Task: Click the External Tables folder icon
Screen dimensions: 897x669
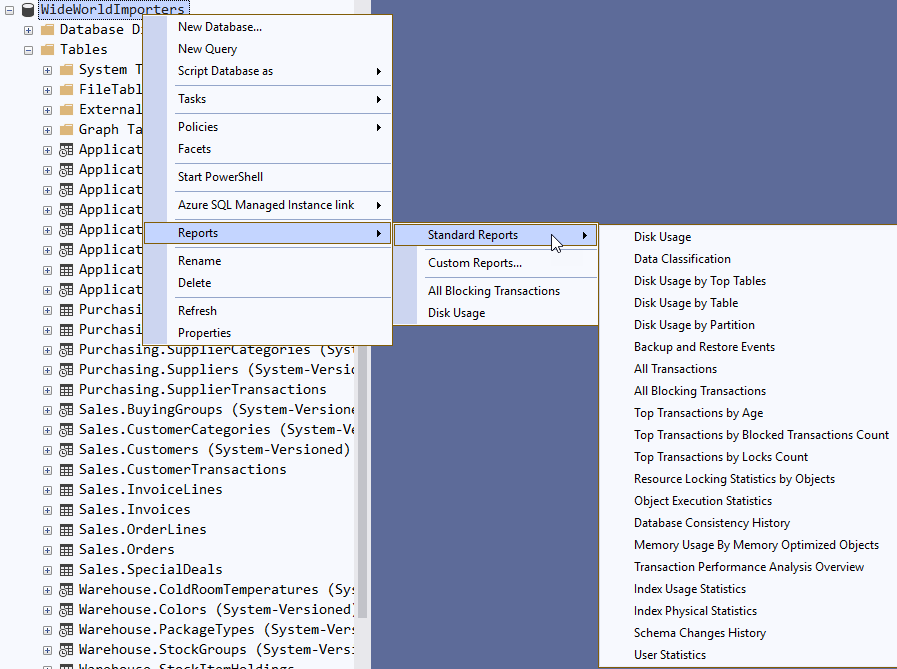Action: click(x=66, y=110)
